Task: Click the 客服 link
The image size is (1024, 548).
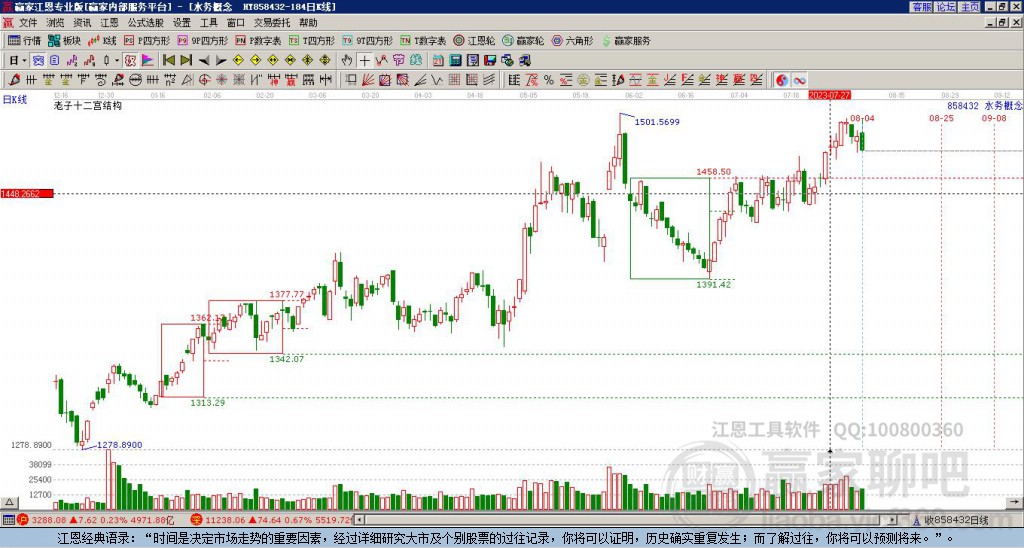Action: [x=921, y=7]
